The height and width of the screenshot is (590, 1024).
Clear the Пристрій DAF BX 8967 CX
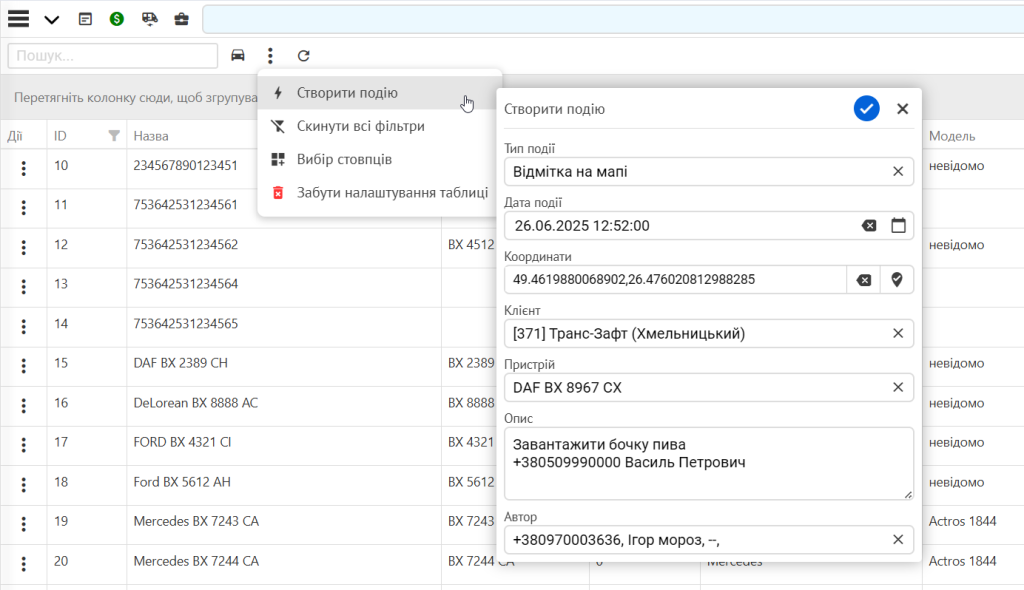pos(898,387)
